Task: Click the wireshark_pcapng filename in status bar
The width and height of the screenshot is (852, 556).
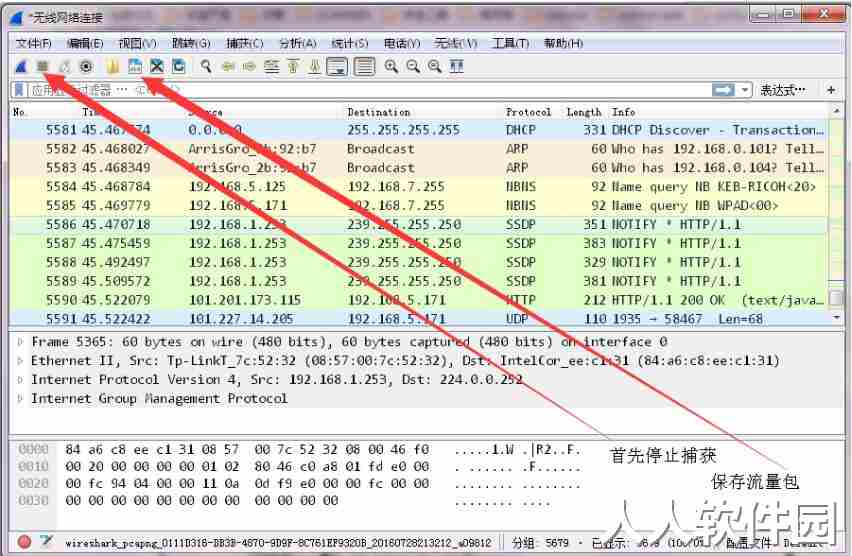Action: click(278, 542)
